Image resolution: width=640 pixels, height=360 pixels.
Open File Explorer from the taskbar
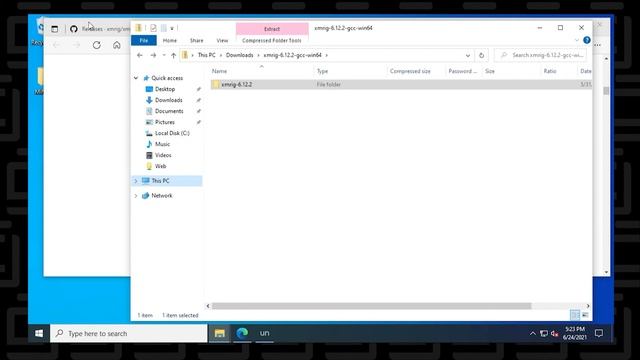tap(220, 333)
